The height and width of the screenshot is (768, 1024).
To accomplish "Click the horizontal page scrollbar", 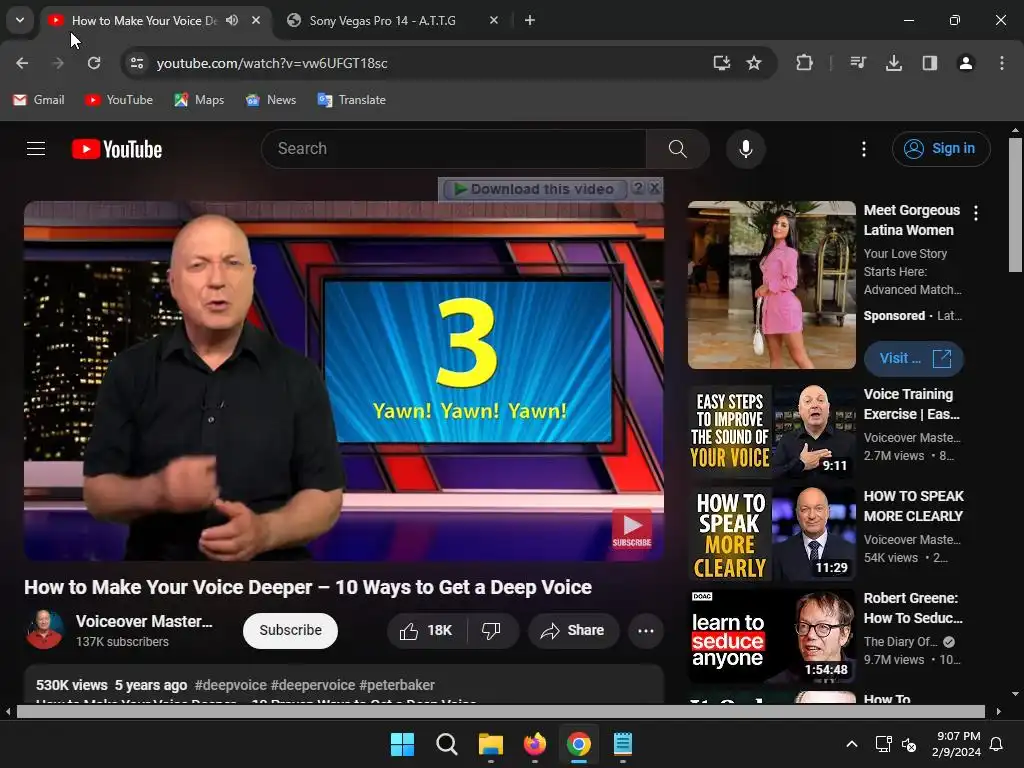I will (x=500, y=711).
